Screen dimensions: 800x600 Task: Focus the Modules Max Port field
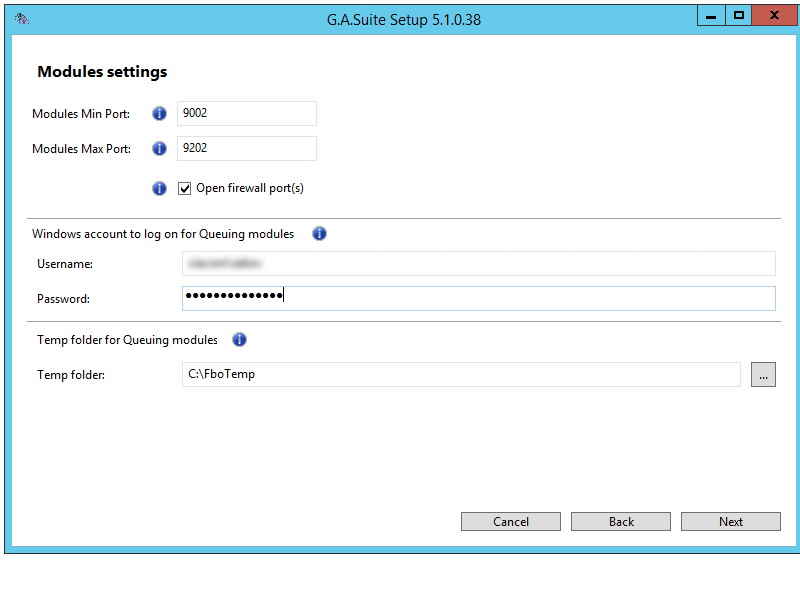point(247,148)
